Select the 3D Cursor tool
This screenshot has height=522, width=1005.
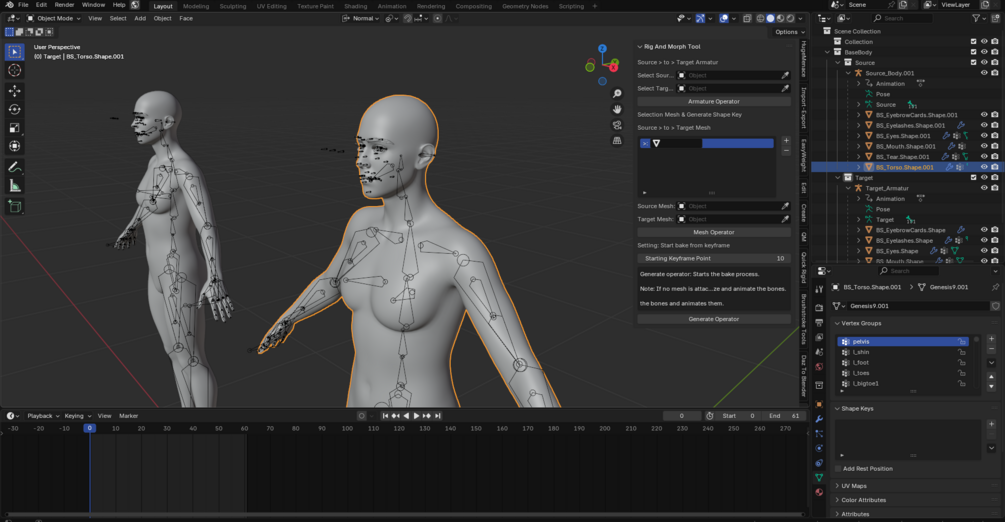pyautogui.click(x=14, y=70)
